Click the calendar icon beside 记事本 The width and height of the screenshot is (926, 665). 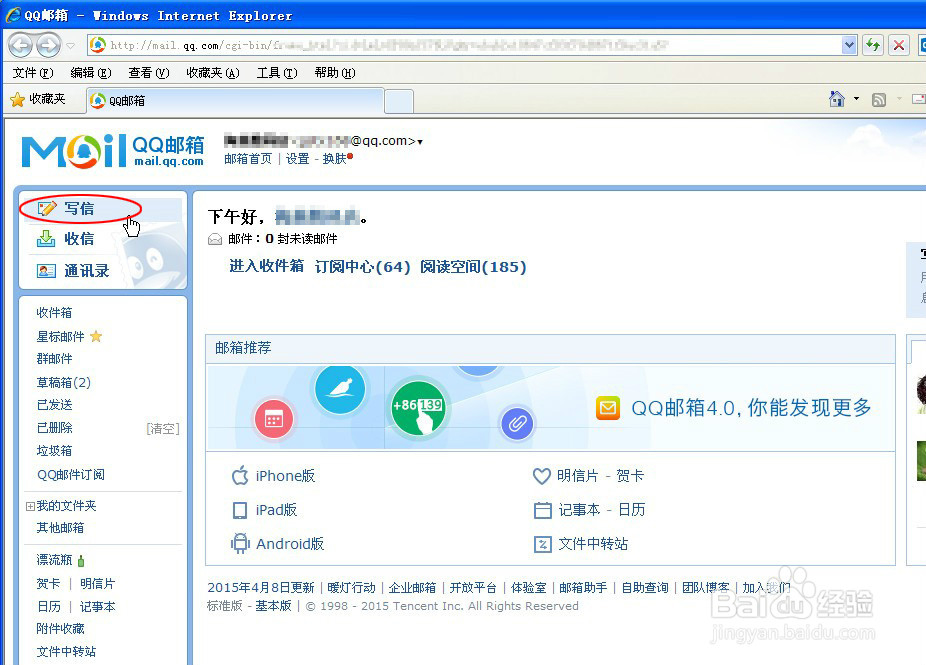click(542, 510)
